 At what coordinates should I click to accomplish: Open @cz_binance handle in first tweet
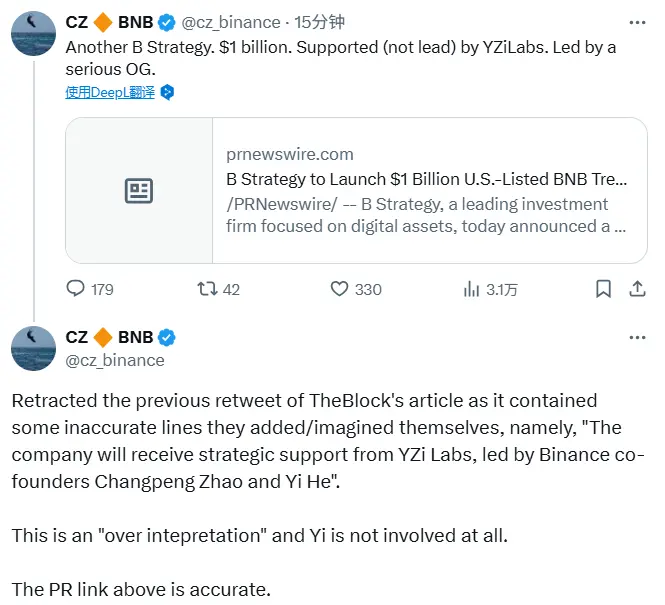229,22
